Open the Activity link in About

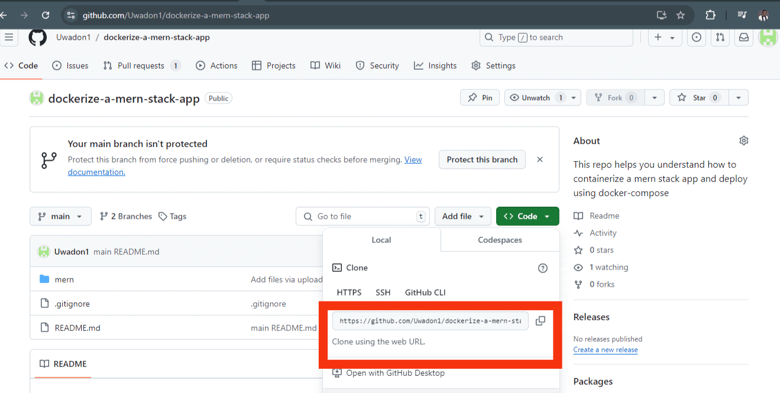pyautogui.click(x=595, y=233)
